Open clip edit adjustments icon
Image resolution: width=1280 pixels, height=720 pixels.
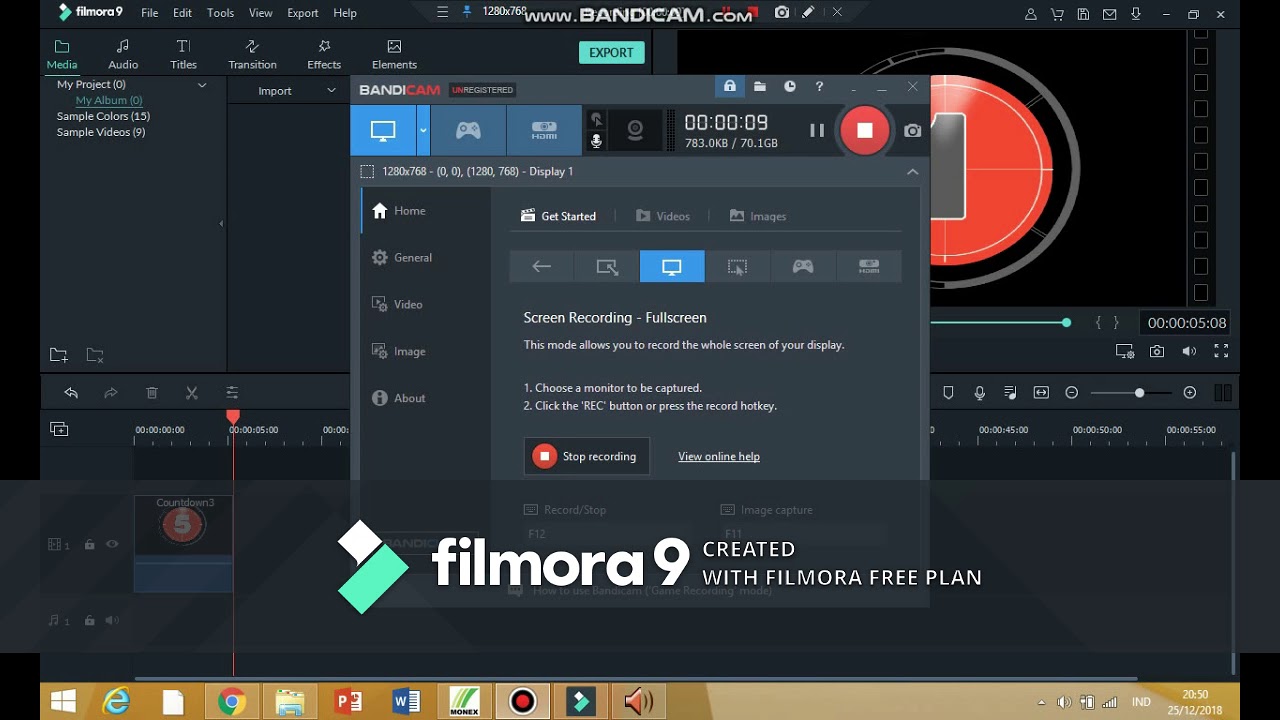(x=232, y=393)
